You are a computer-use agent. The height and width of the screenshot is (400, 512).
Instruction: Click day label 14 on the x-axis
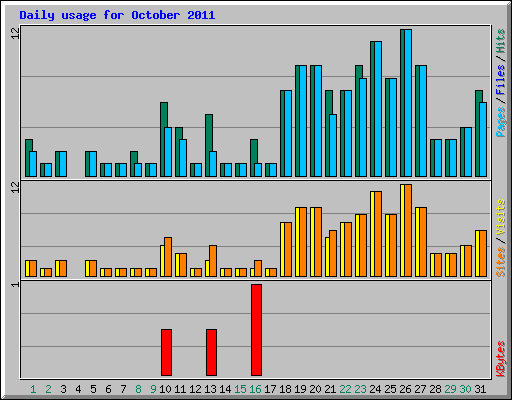coord(225,389)
